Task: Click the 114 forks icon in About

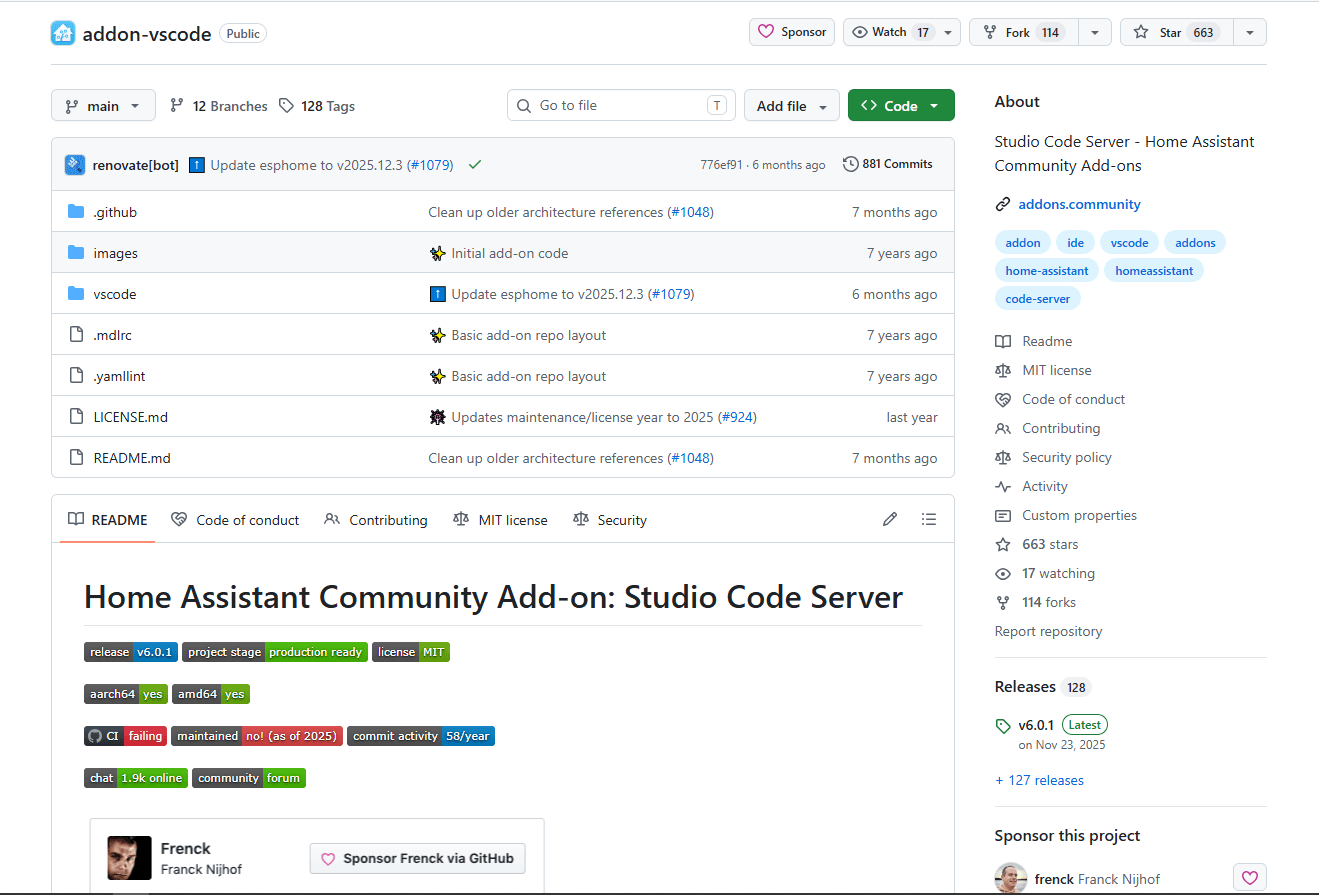Action: [x=1003, y=602]
